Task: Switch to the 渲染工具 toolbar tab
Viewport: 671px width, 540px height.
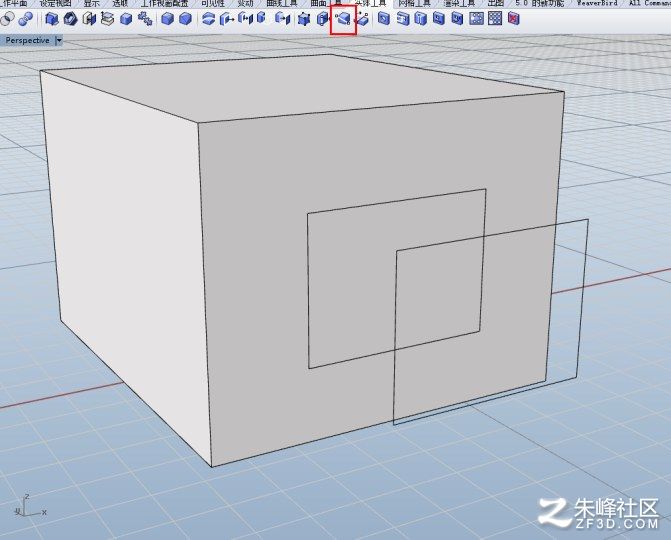Action: pyautogui.click(x=459, y=3)
